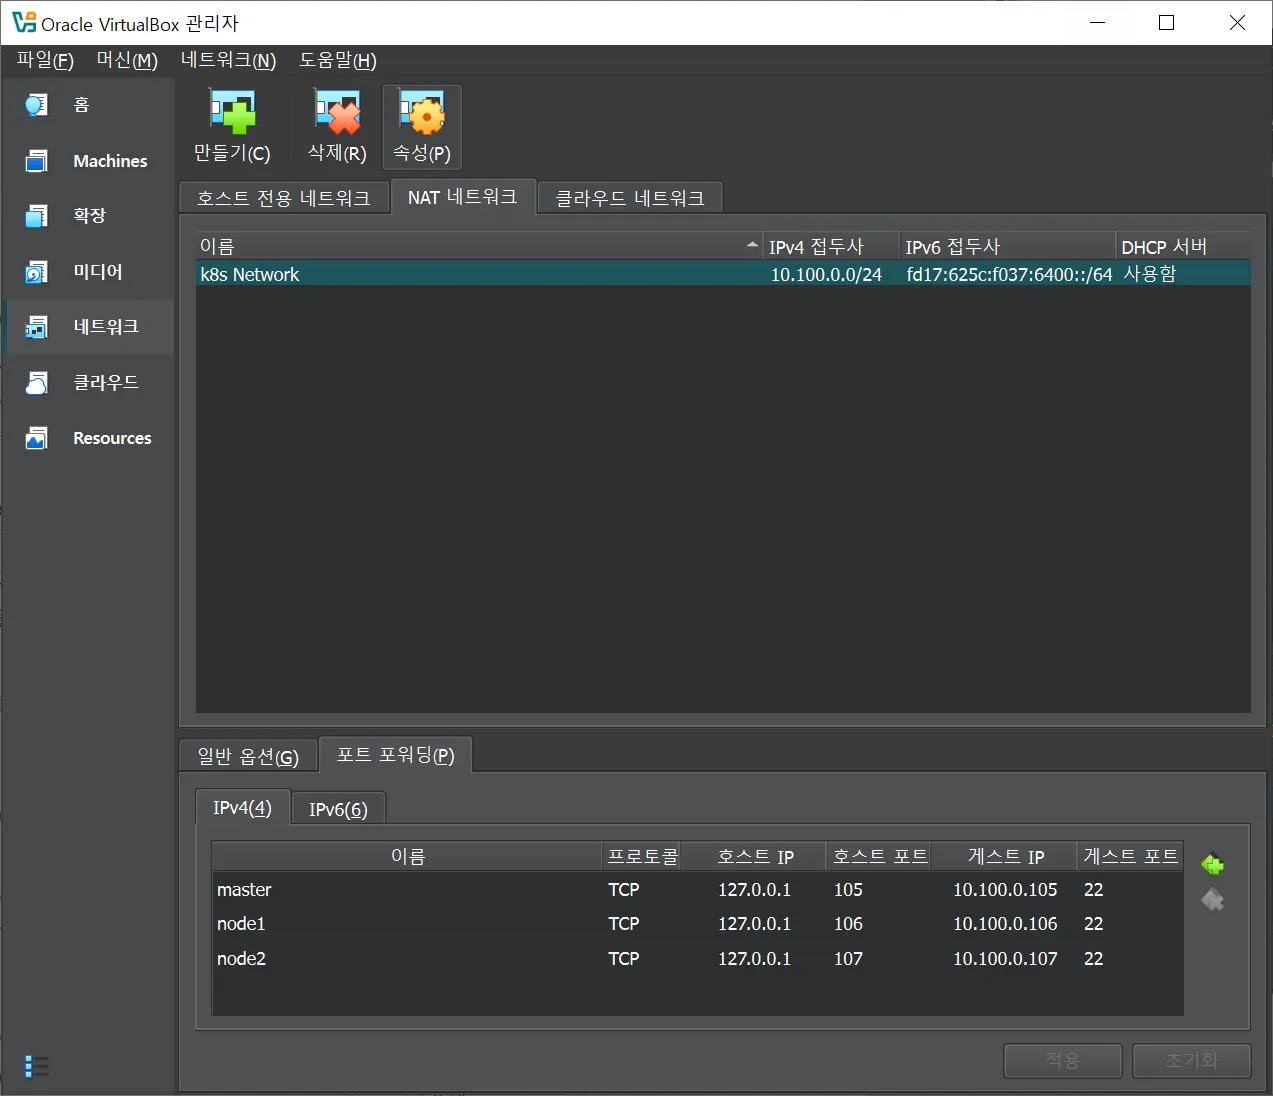Click the 적용 apply button
The image size is (1273, 1096).
1063,1060
